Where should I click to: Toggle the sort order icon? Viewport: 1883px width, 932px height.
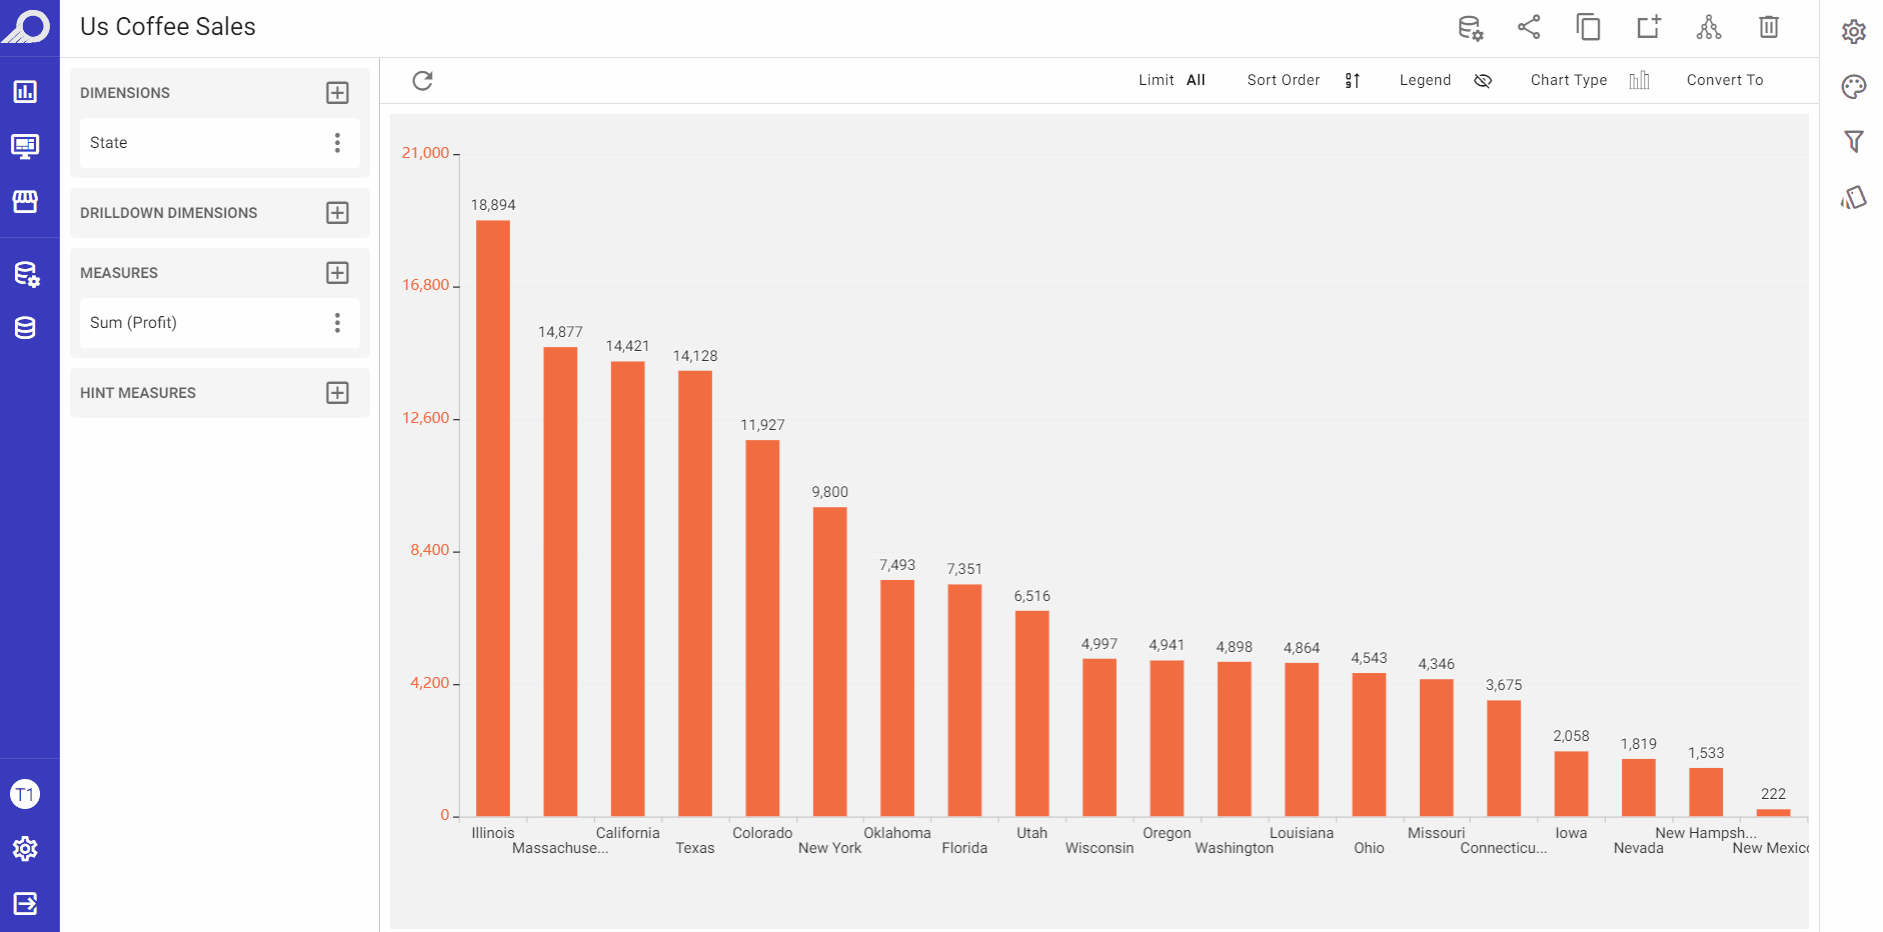tap(1352, 81)
